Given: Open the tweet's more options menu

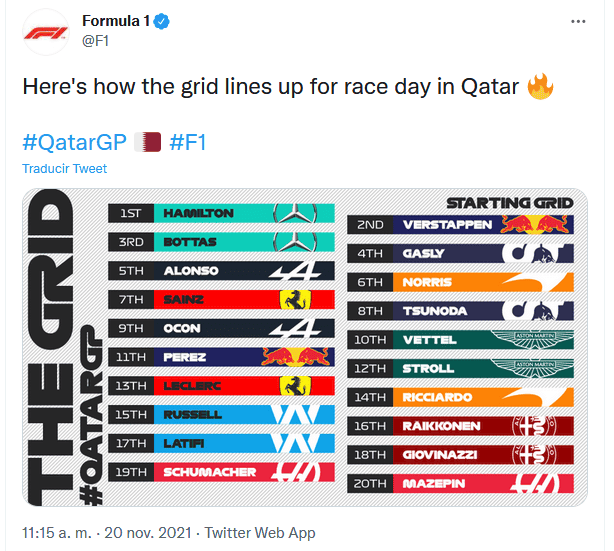Looking at the screenshot, I should click(x=578, y=21).
